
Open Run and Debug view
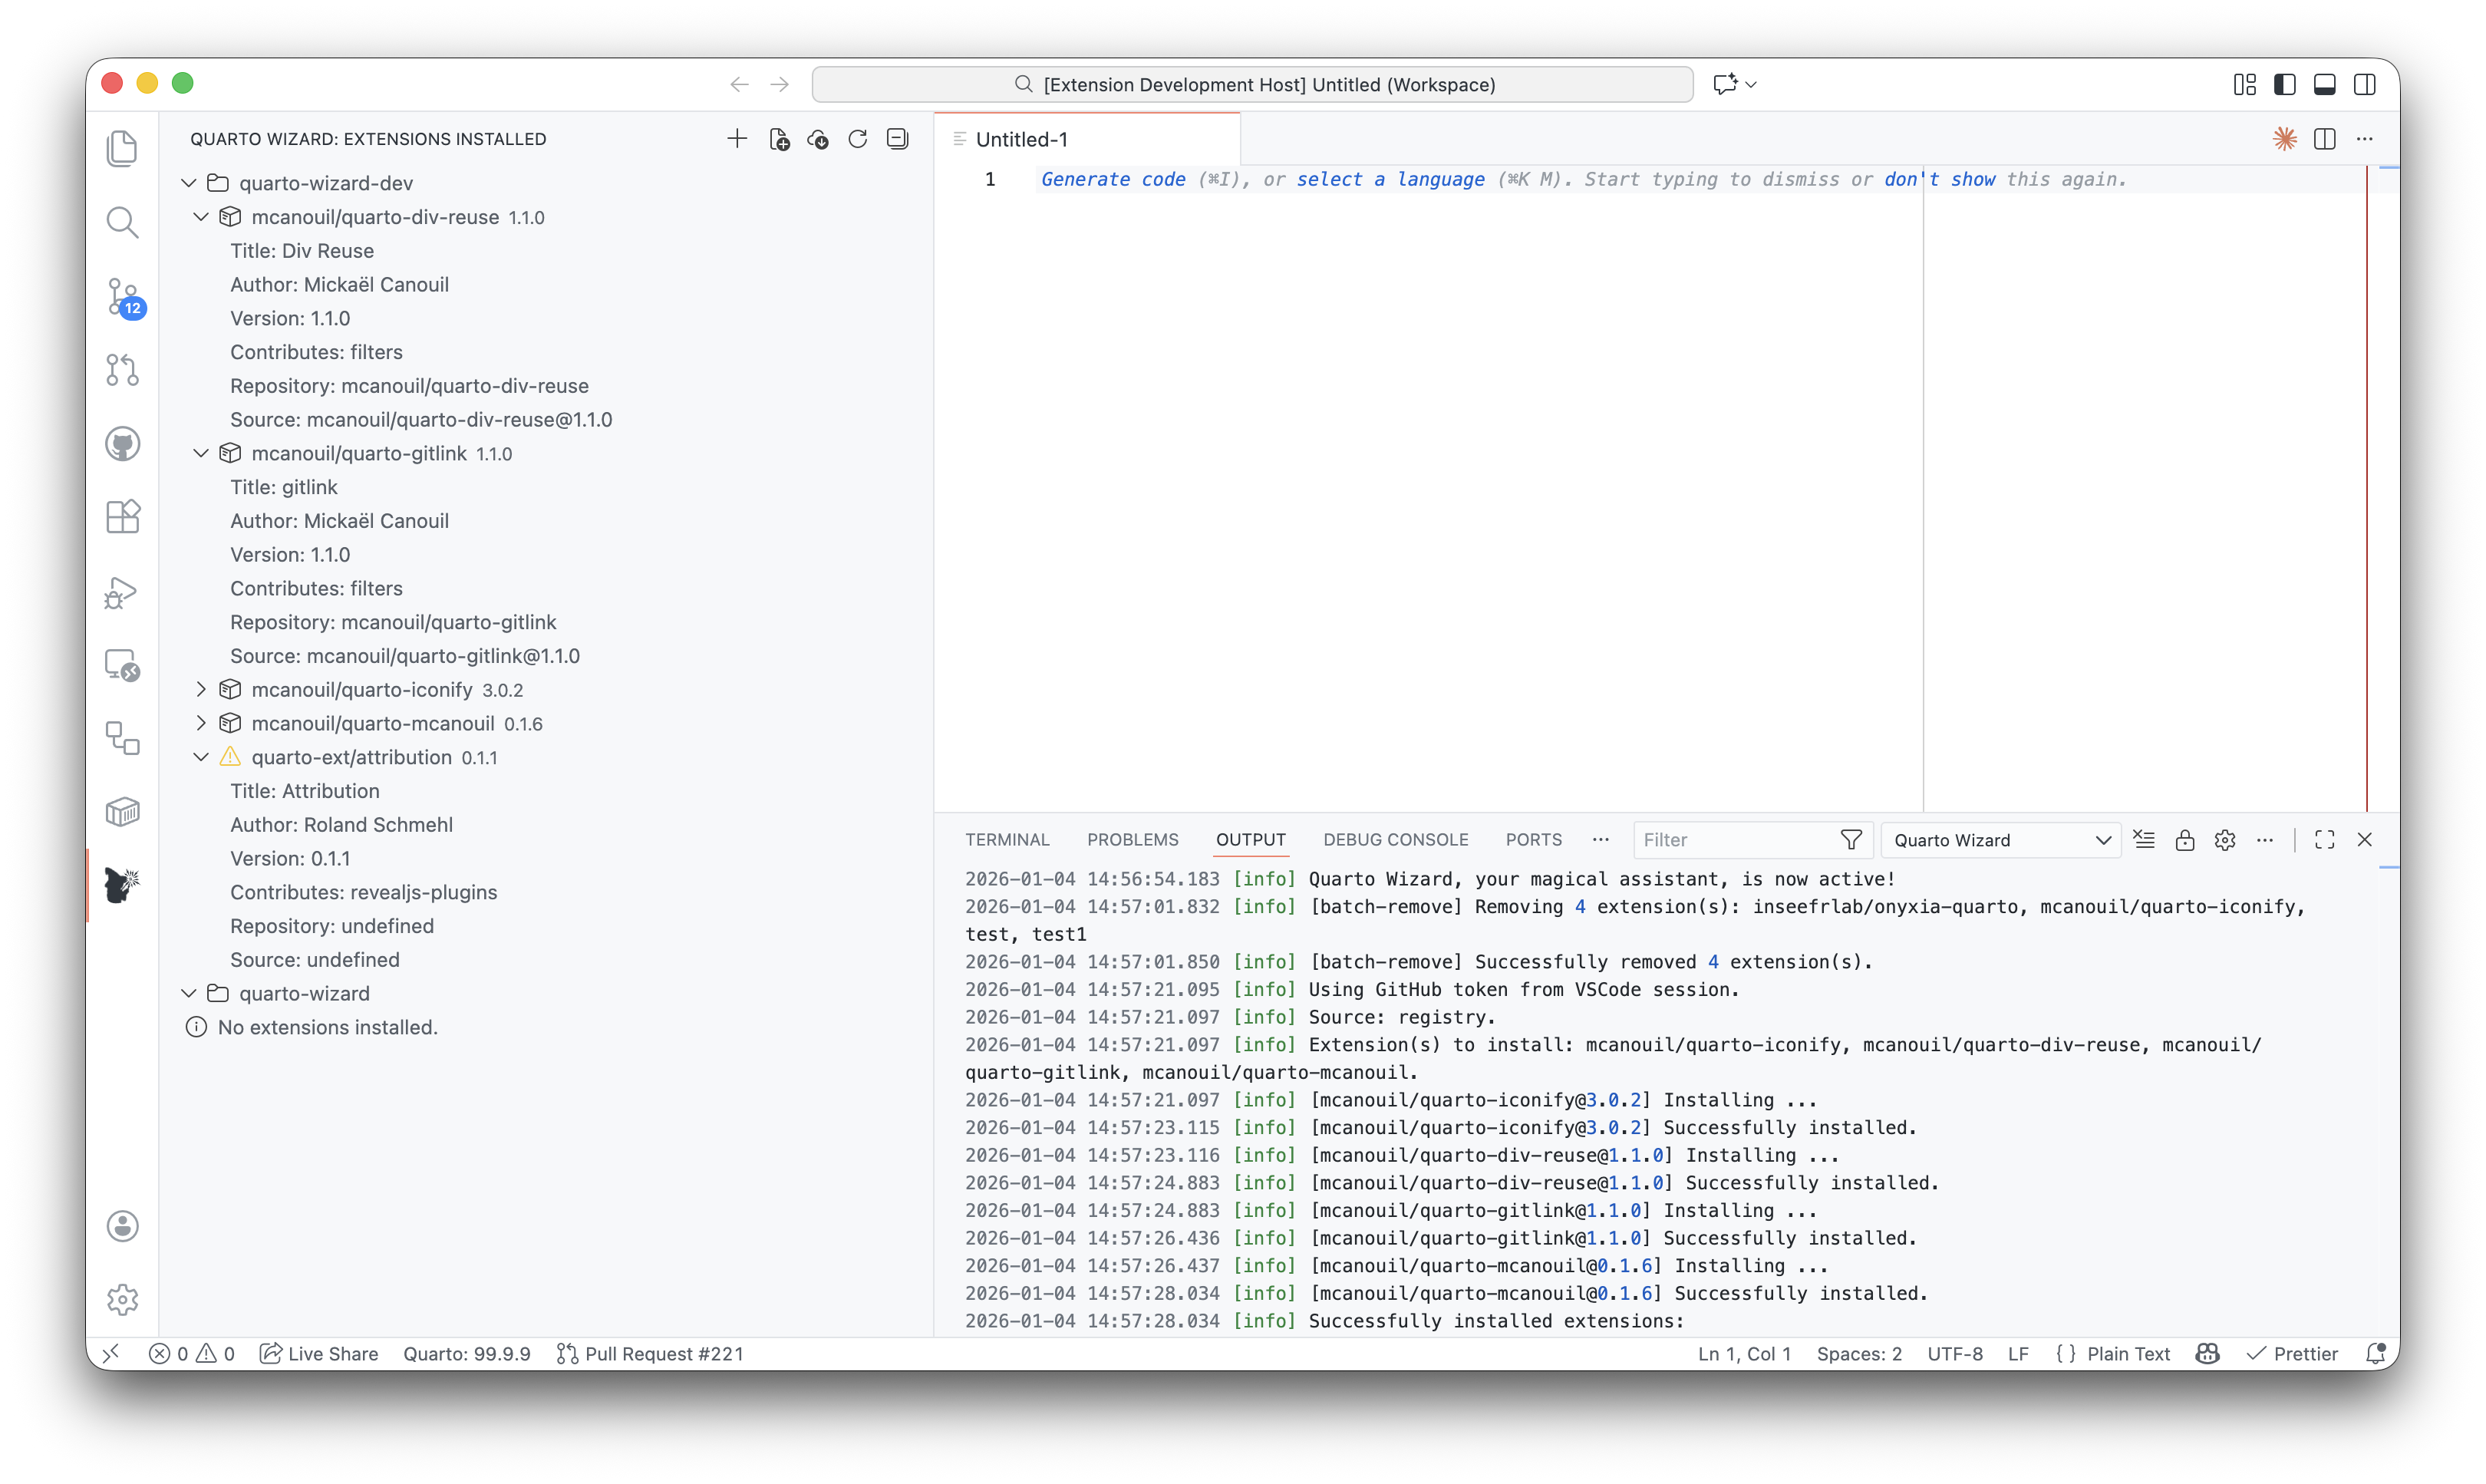click(122, 592)
